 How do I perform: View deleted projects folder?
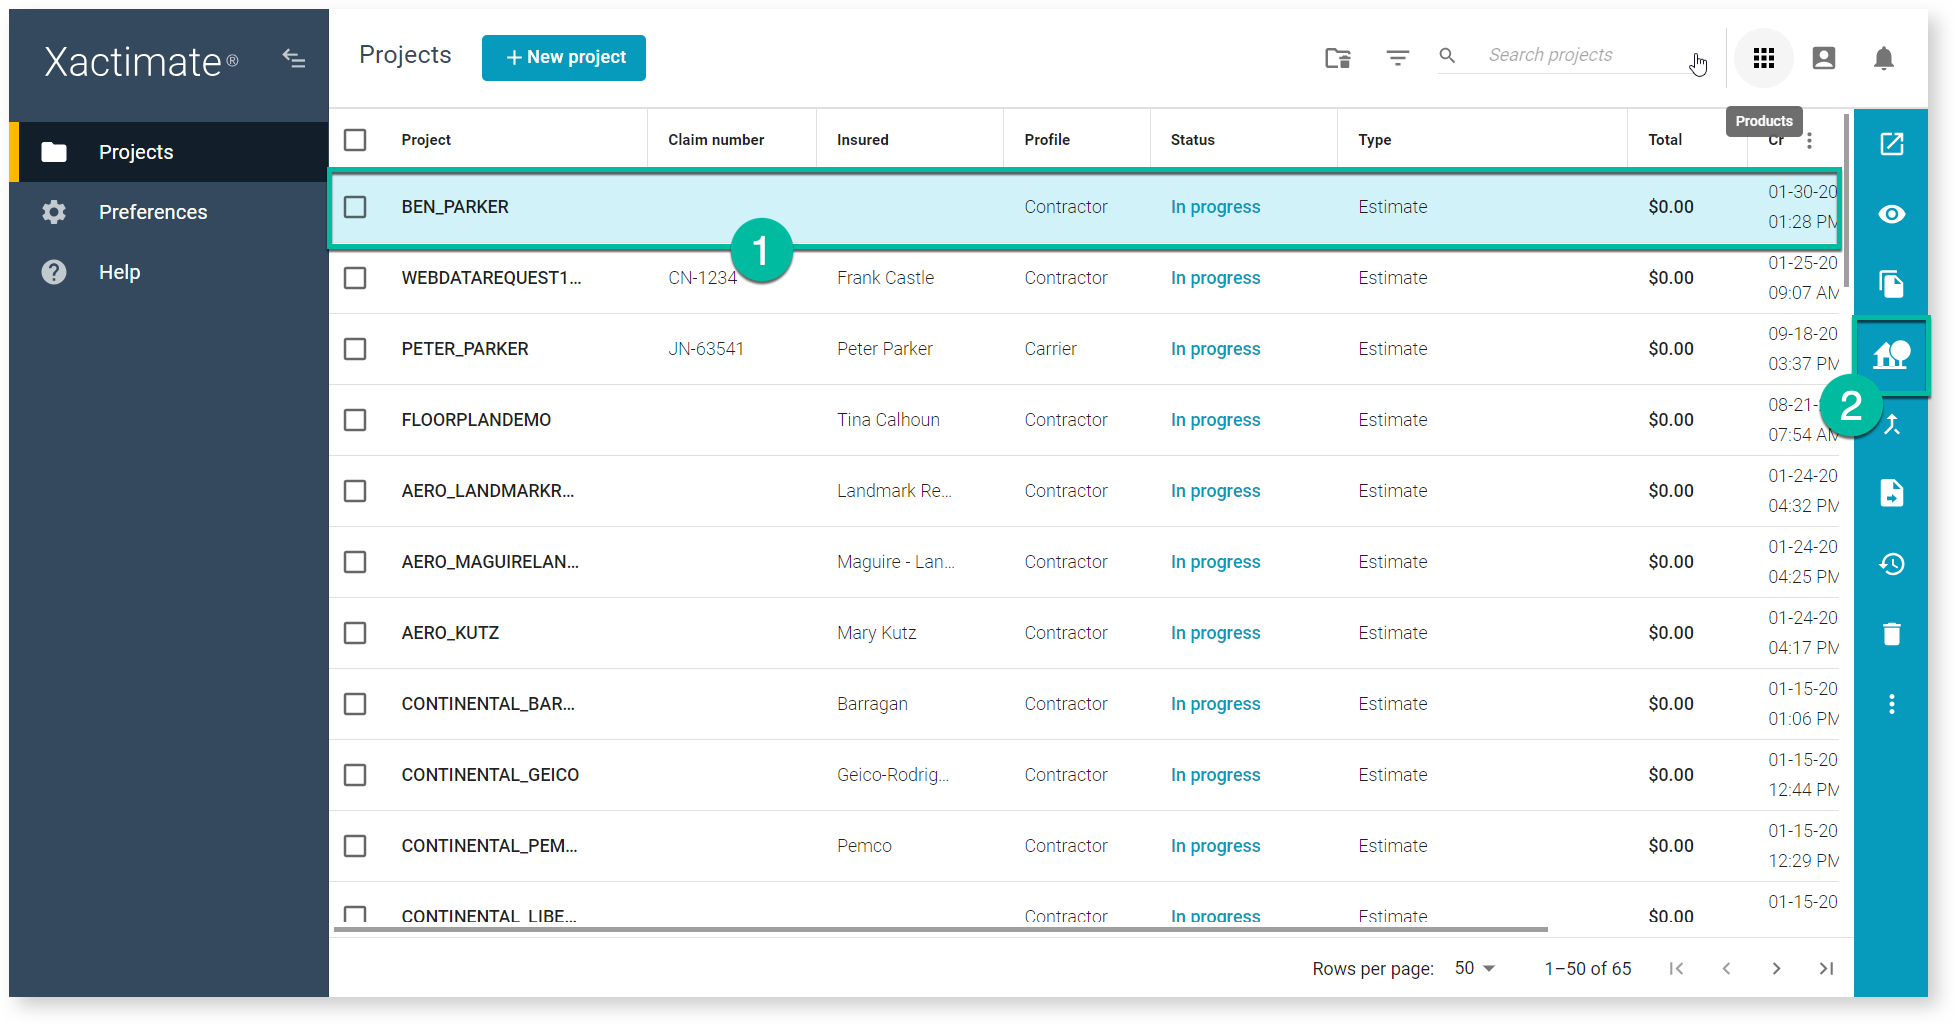1337,58
